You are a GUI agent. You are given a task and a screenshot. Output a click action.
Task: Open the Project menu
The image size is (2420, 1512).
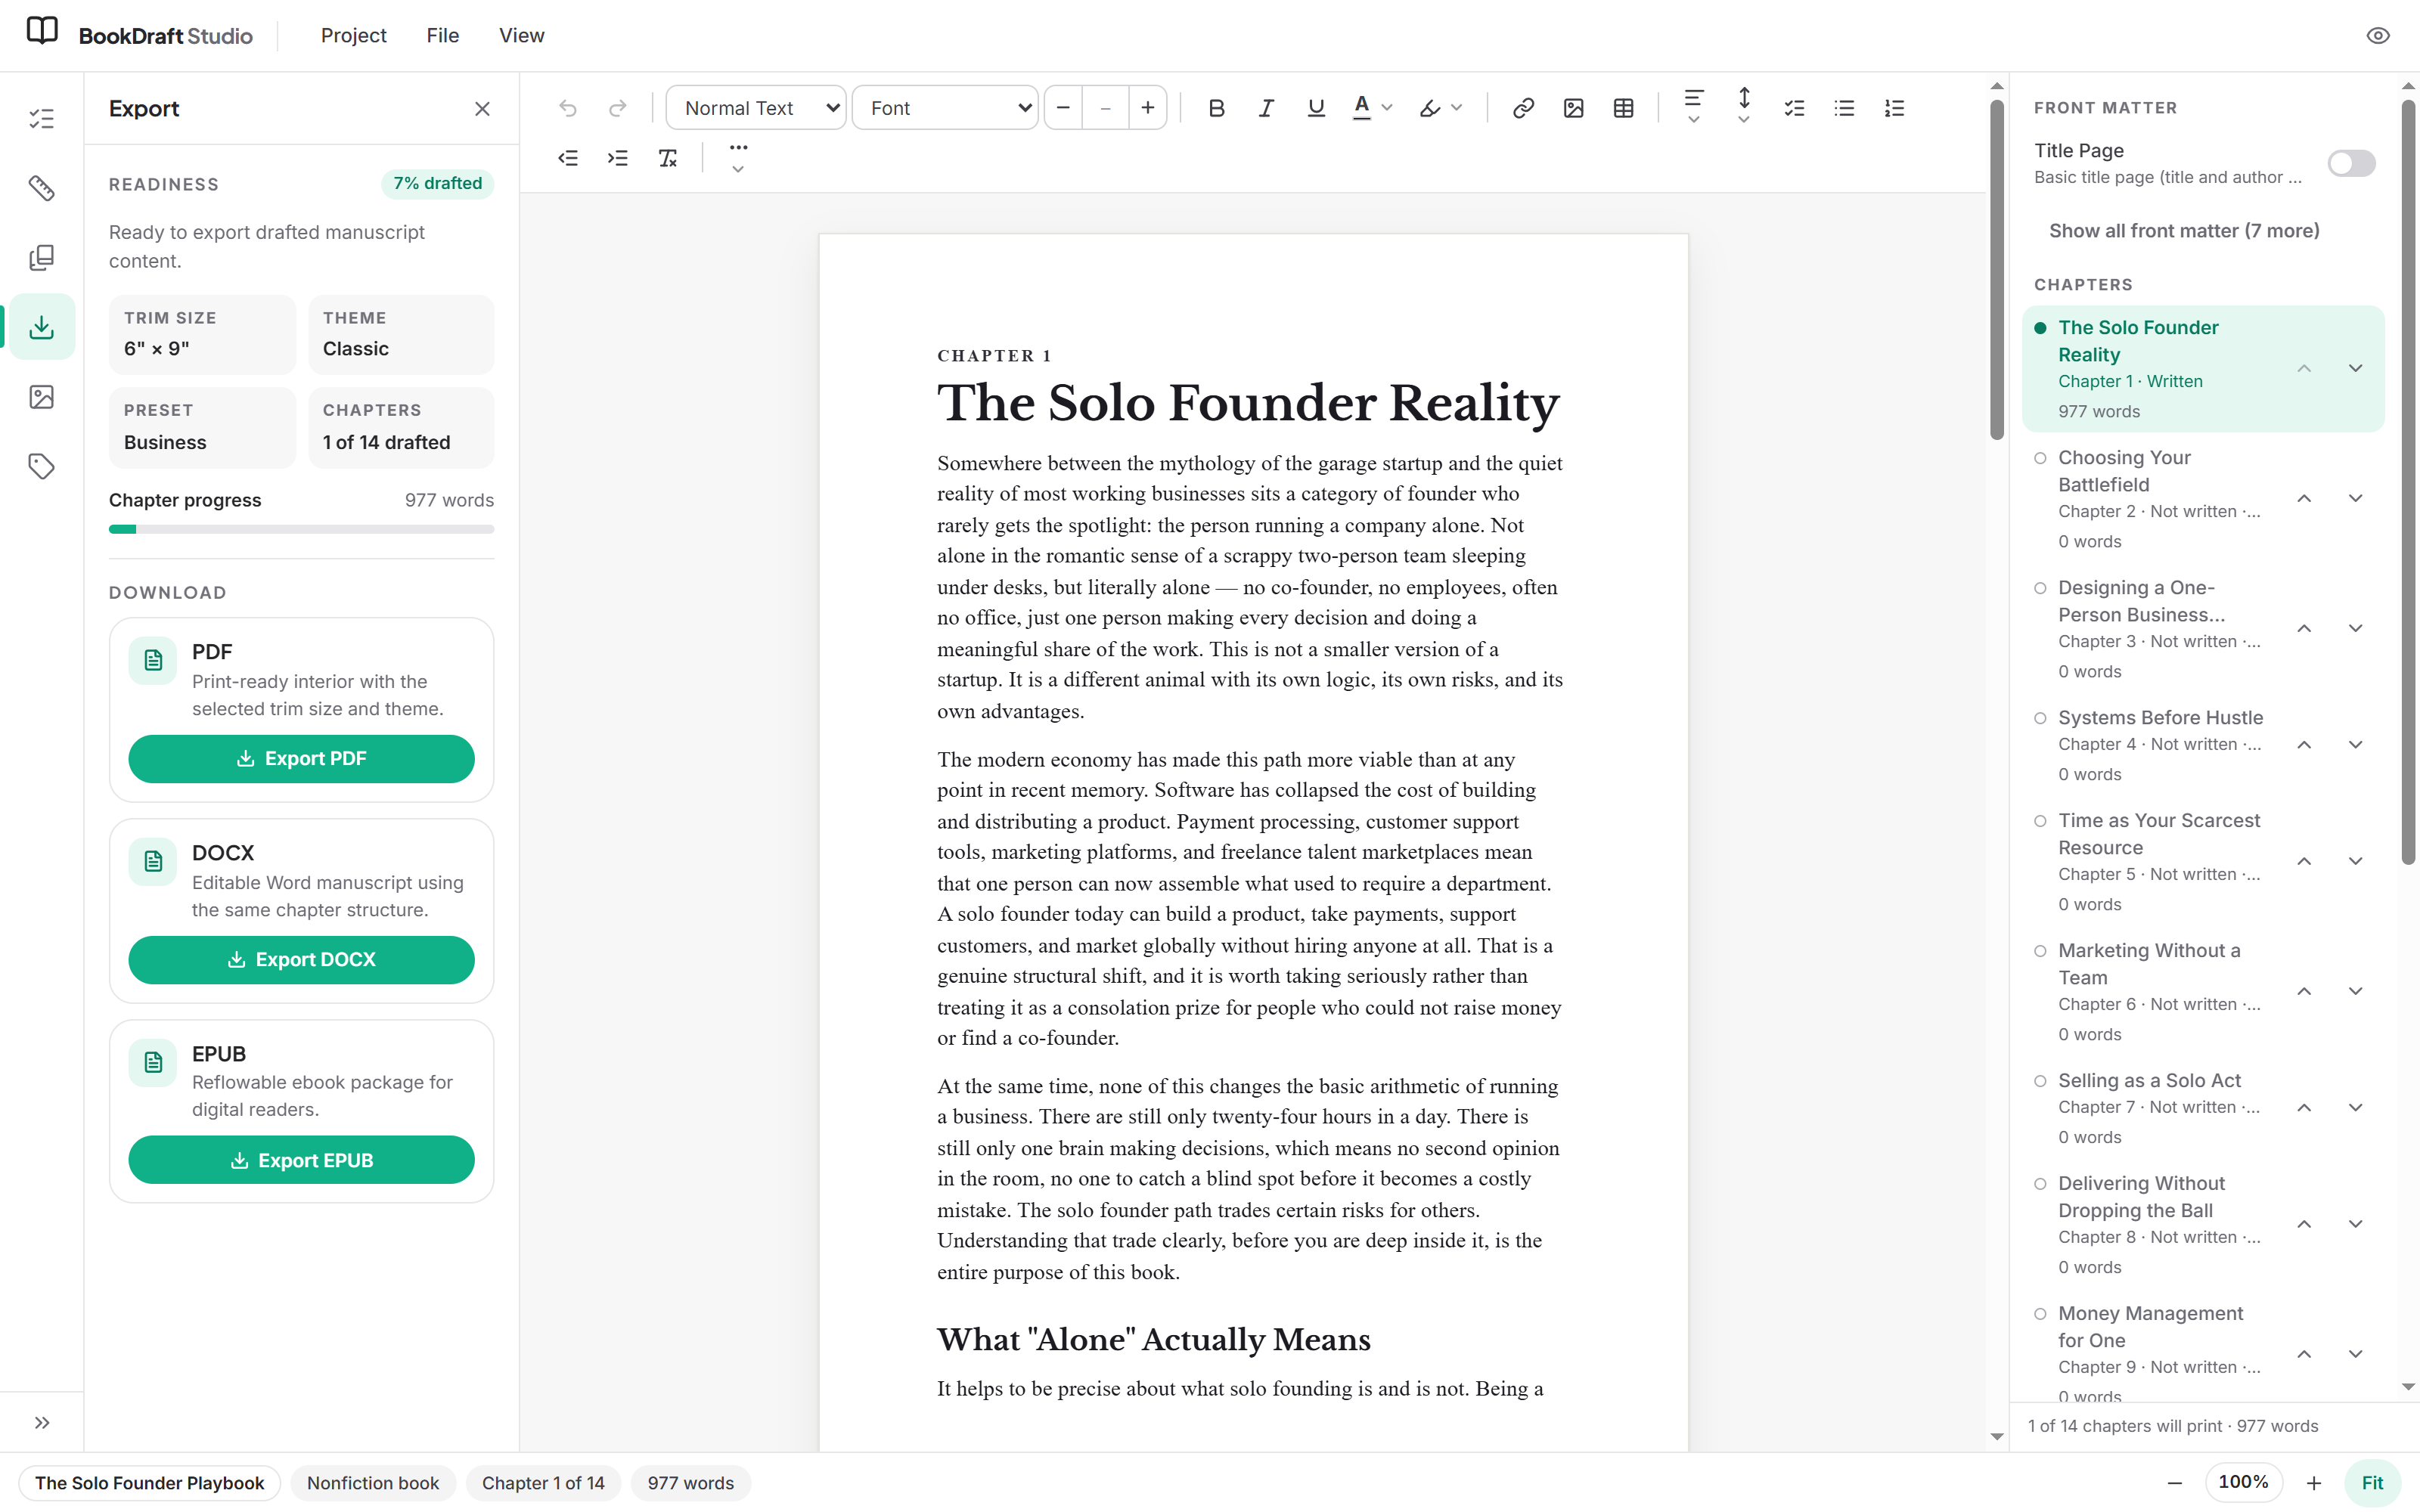(353, 36)
